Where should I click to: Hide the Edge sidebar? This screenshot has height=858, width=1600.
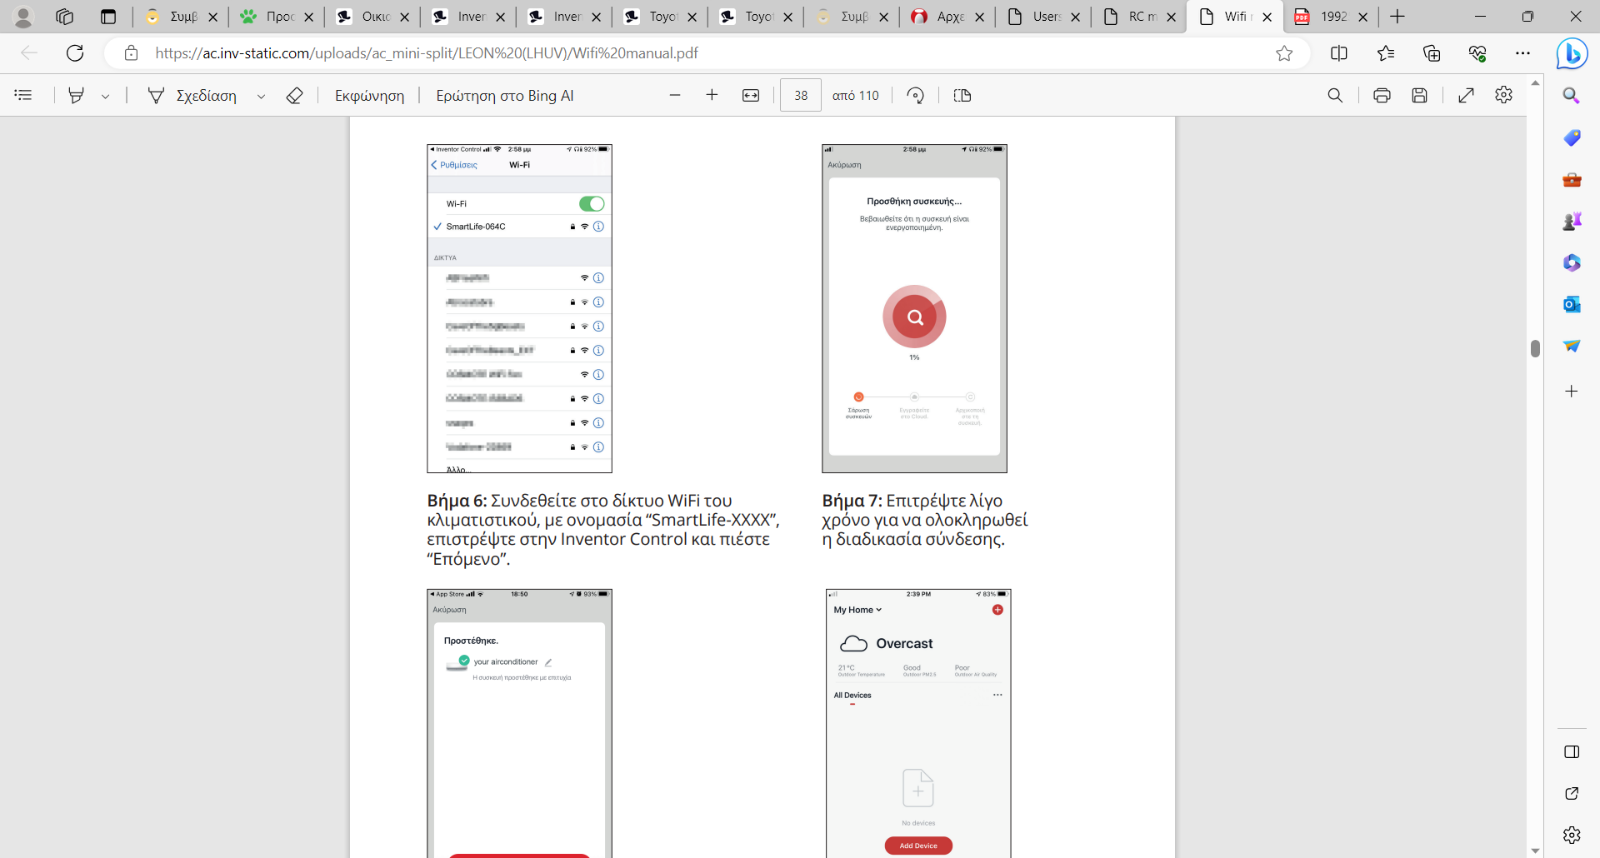[x=1572, y=752]
